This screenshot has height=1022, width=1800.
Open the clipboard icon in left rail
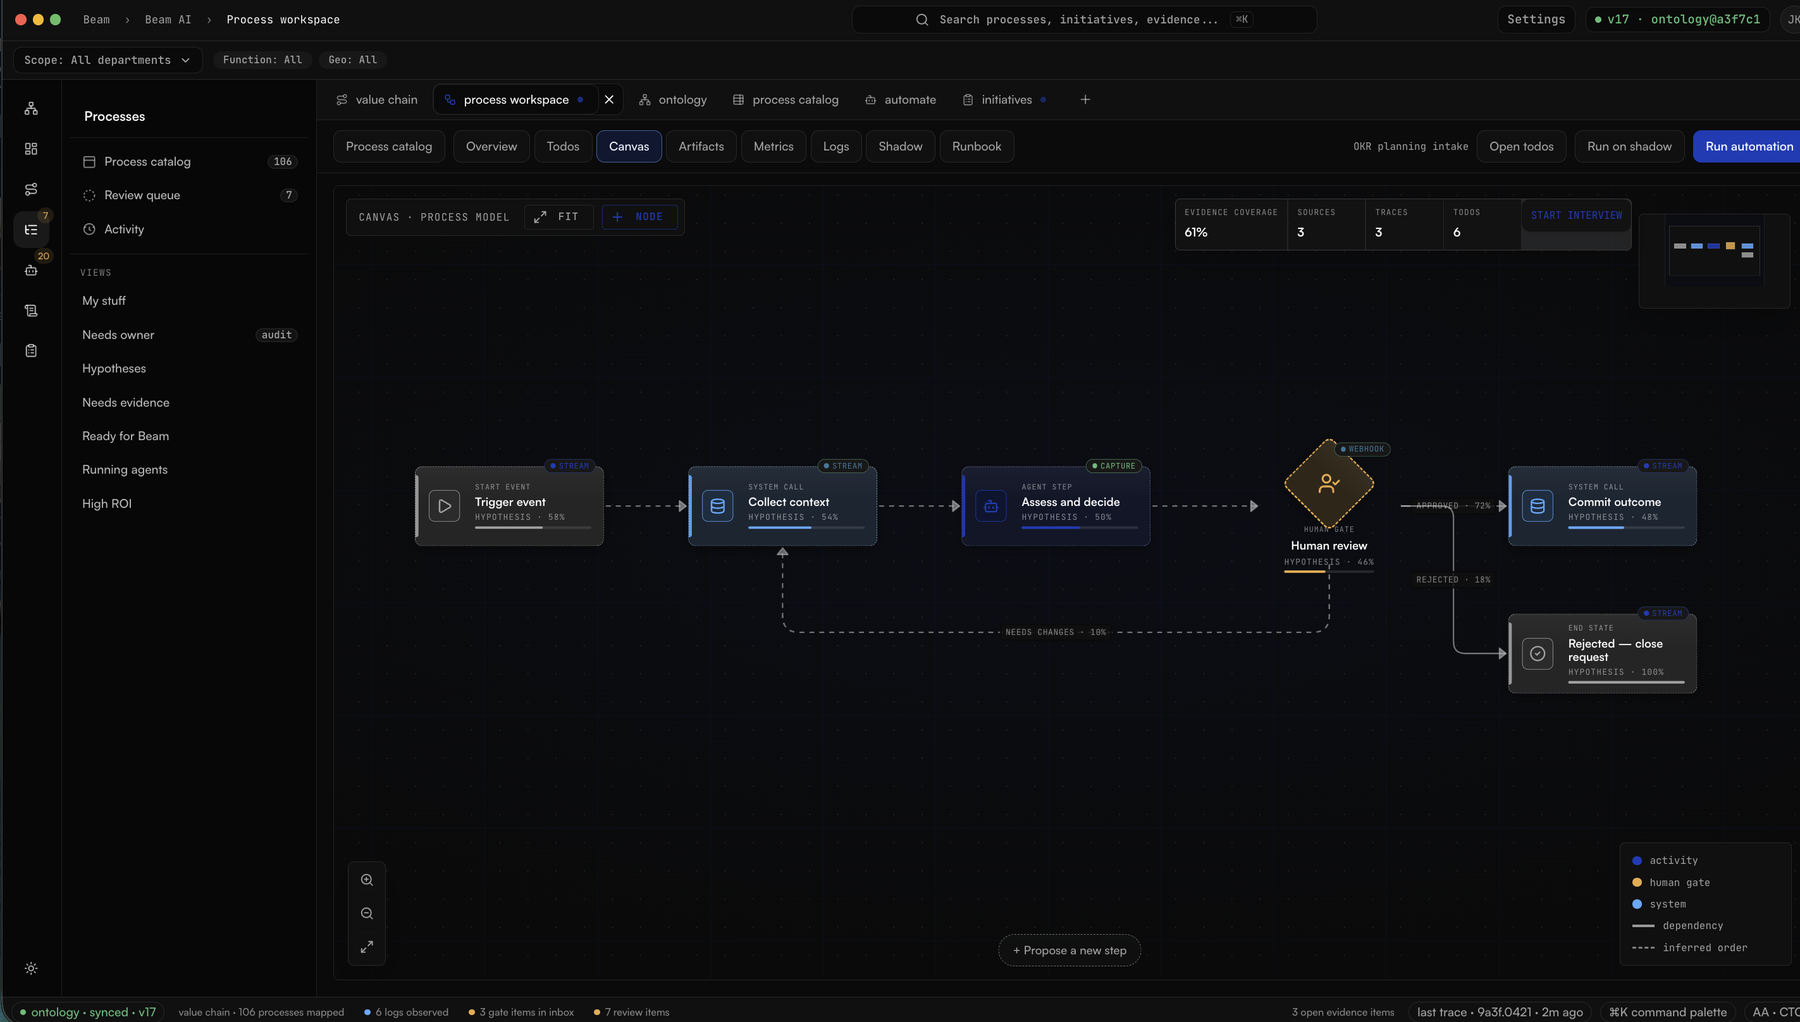pyautogui.click(x=31, y=351)
